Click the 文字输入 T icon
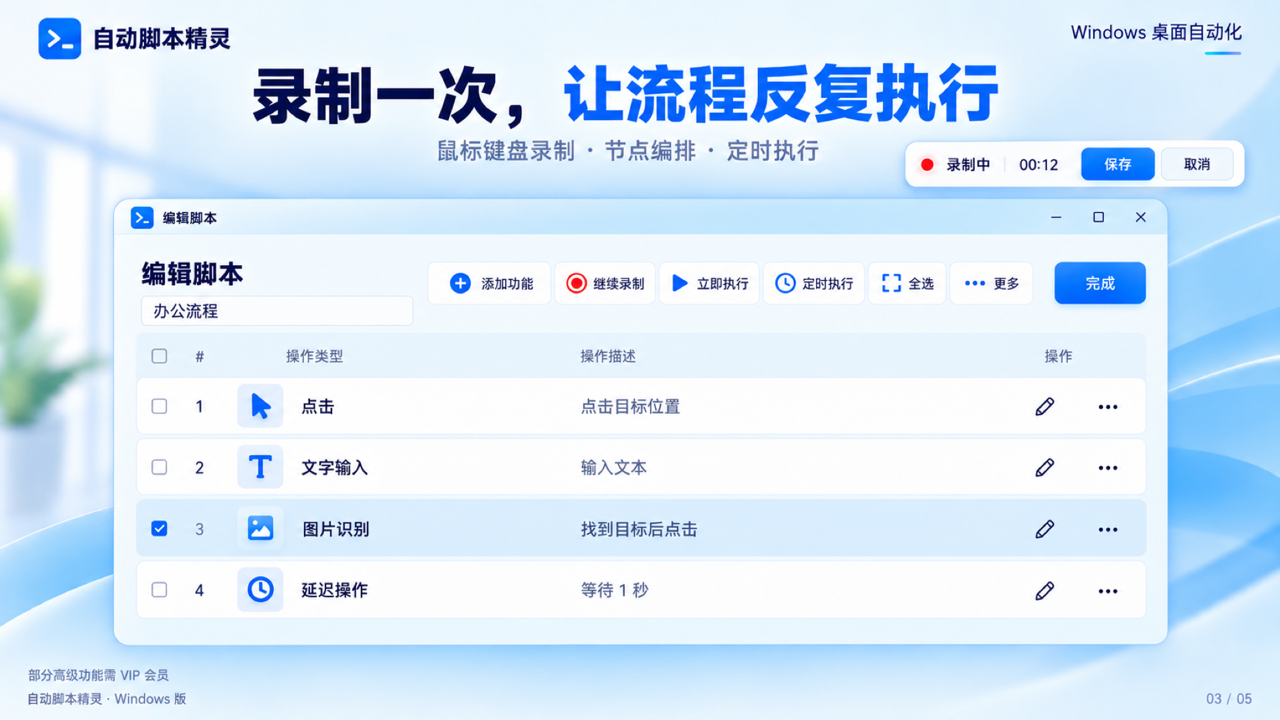Viewport: 1280px width, 720px height. 260,467
